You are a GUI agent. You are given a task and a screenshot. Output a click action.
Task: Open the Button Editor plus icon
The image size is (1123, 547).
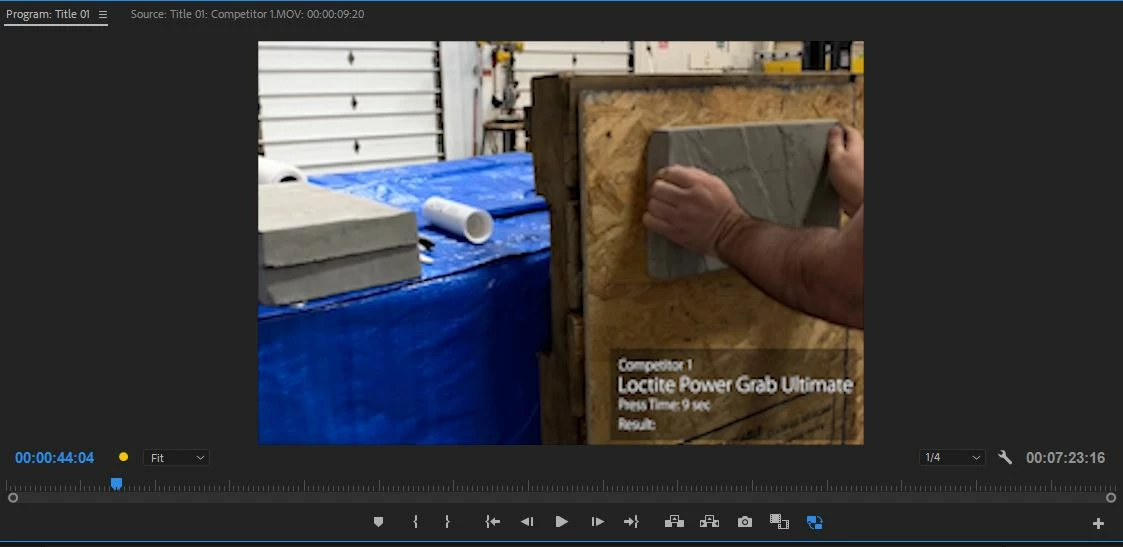1098,523
